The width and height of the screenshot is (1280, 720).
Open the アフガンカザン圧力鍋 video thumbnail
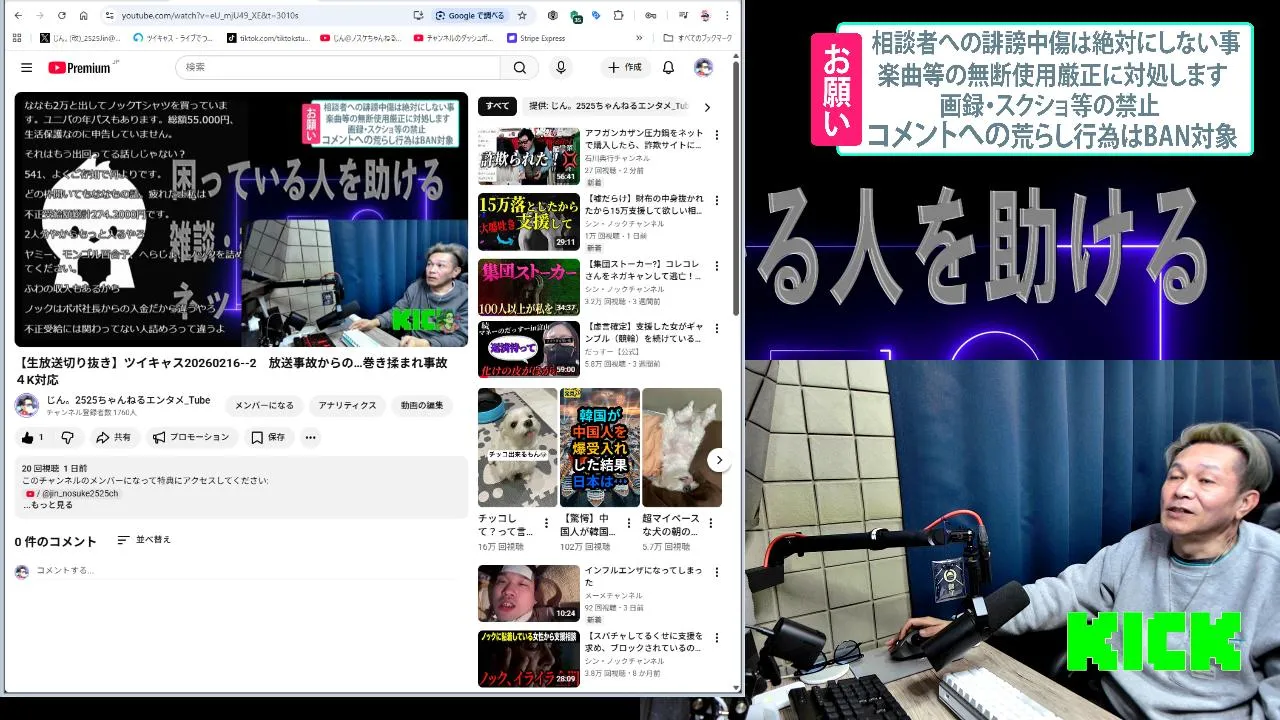pyautogui.click(x=528, y=156)
